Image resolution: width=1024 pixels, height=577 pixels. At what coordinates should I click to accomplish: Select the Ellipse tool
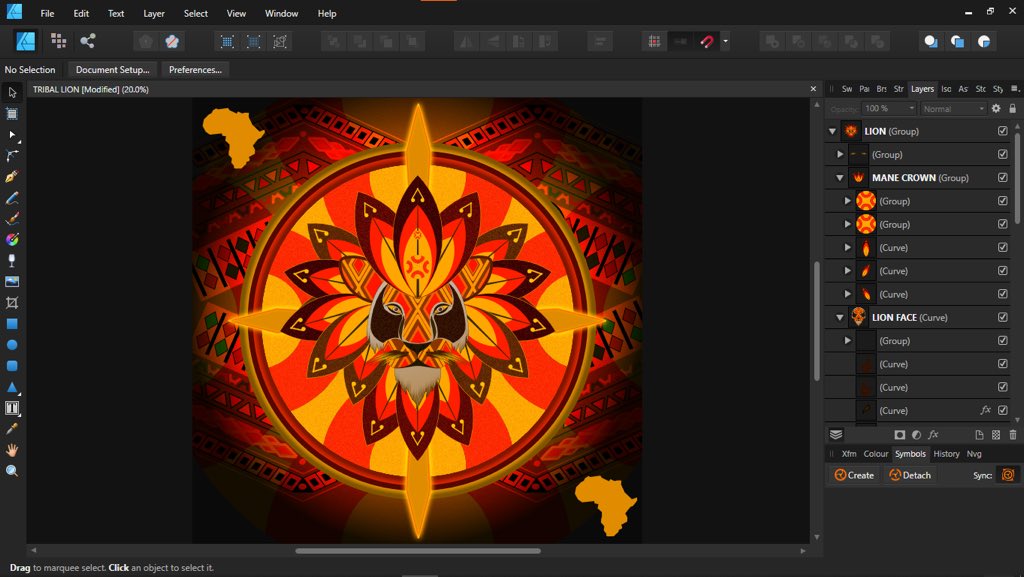point(12,345)
